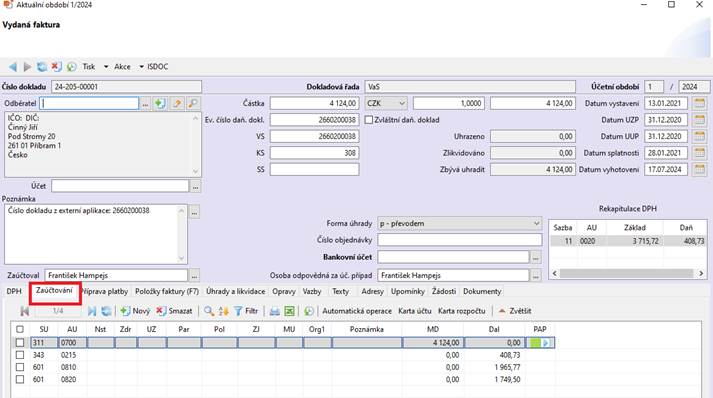The image size is (713, 398).
Task: Open Karta rozpočtu
Action: [x=462, y=311]
